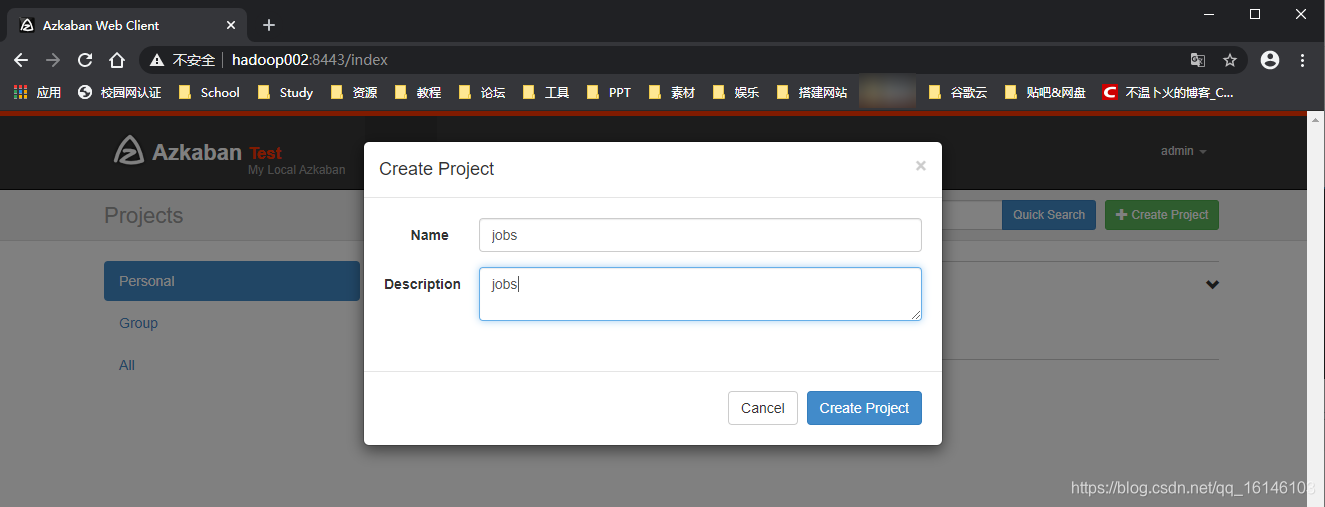Select the Group projects tab
The height and width of the screenshot is (507, 1325).
[138, 323]
